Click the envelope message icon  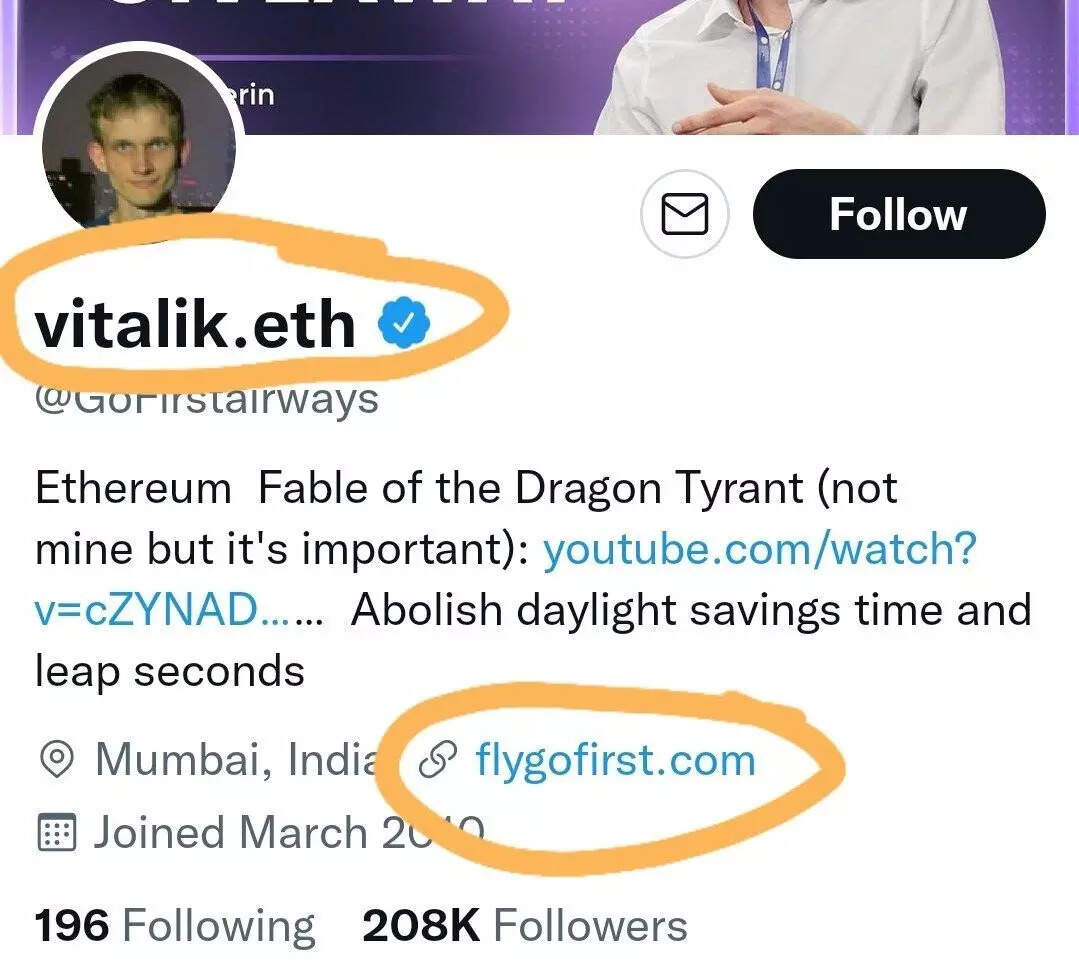[685, 214]
